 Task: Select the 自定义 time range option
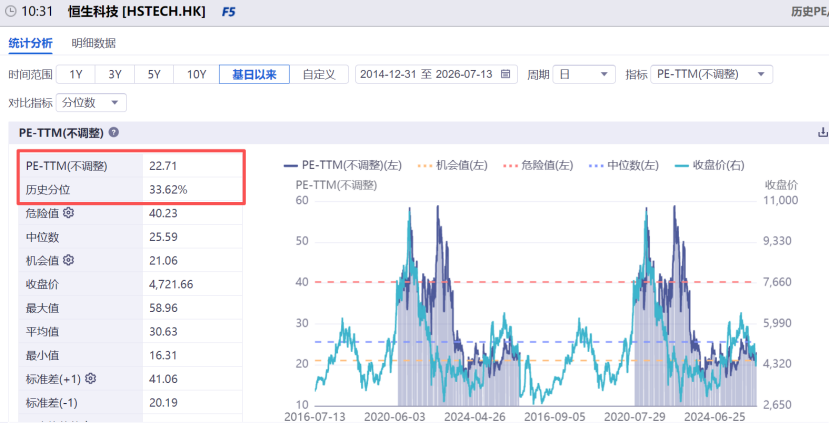click(319, 74)
